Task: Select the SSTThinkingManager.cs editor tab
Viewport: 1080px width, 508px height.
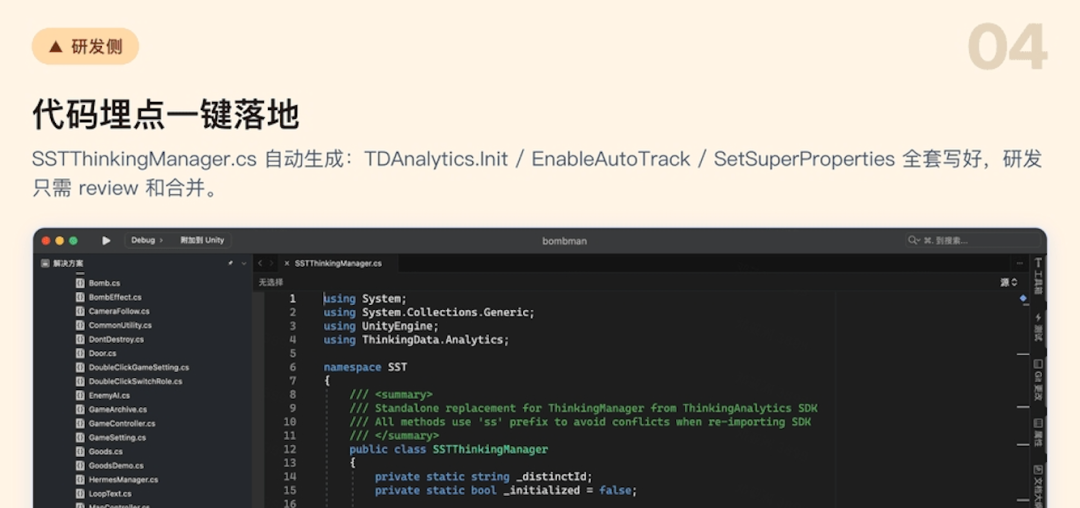Action: [x=338, y=263]
